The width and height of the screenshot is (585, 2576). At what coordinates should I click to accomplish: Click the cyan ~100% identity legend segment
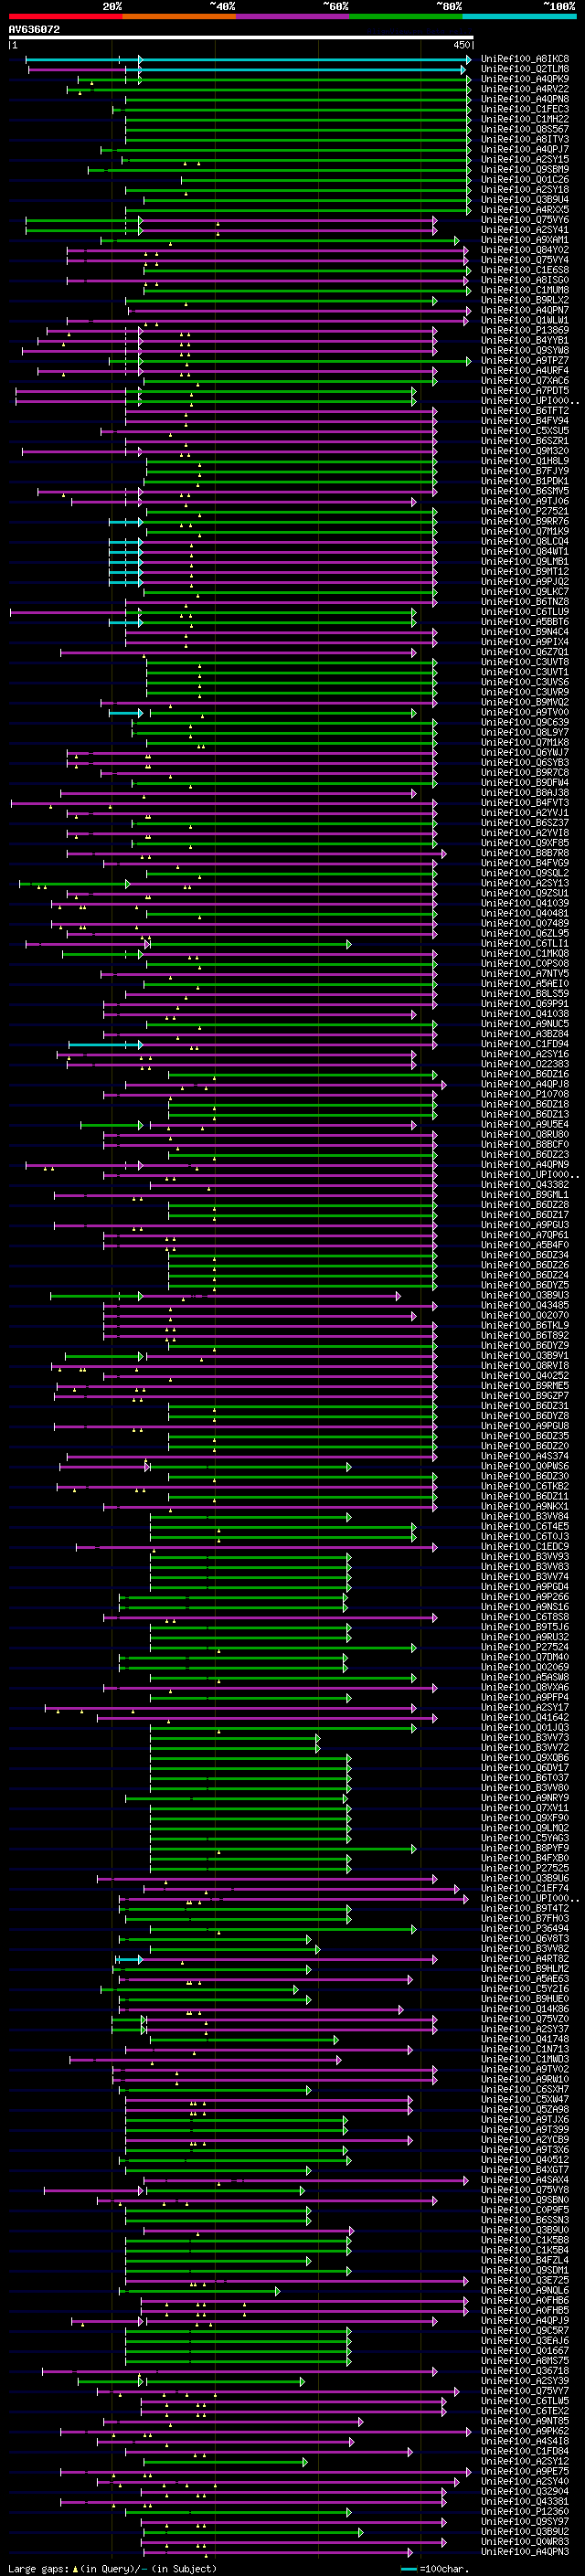click(520, 16)
